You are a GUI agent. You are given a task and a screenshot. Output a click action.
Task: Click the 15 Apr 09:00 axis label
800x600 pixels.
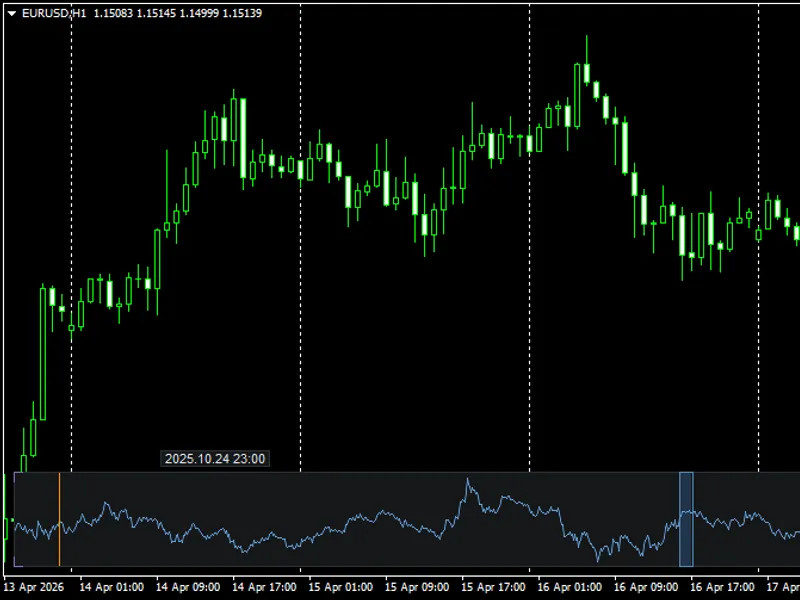pyautogui.click(x=417, y=587)
